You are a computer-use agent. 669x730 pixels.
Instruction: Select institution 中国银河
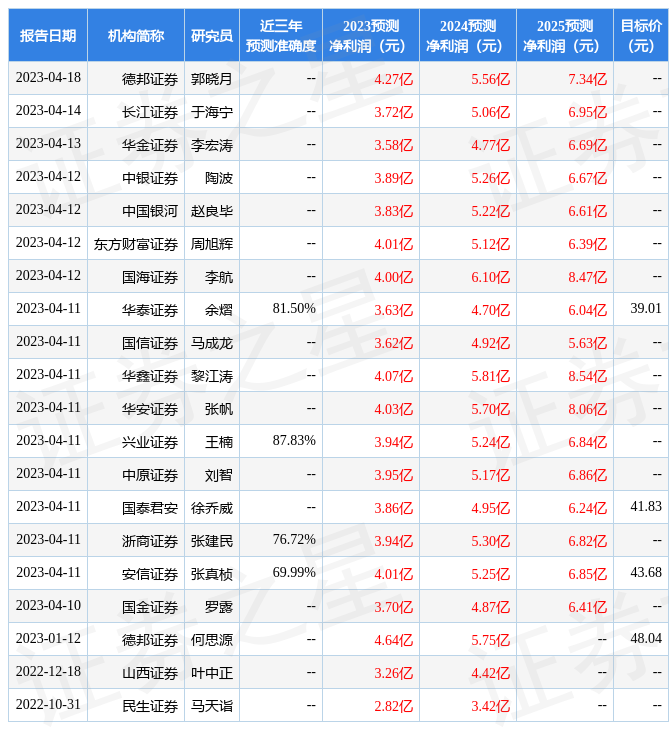pos(150,211)
